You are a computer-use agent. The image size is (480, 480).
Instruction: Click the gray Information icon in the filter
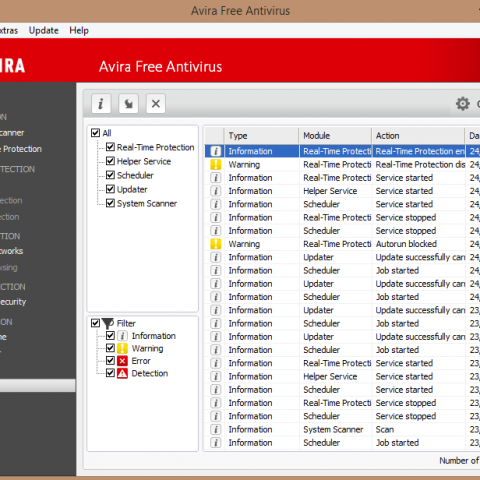point(122,336)
